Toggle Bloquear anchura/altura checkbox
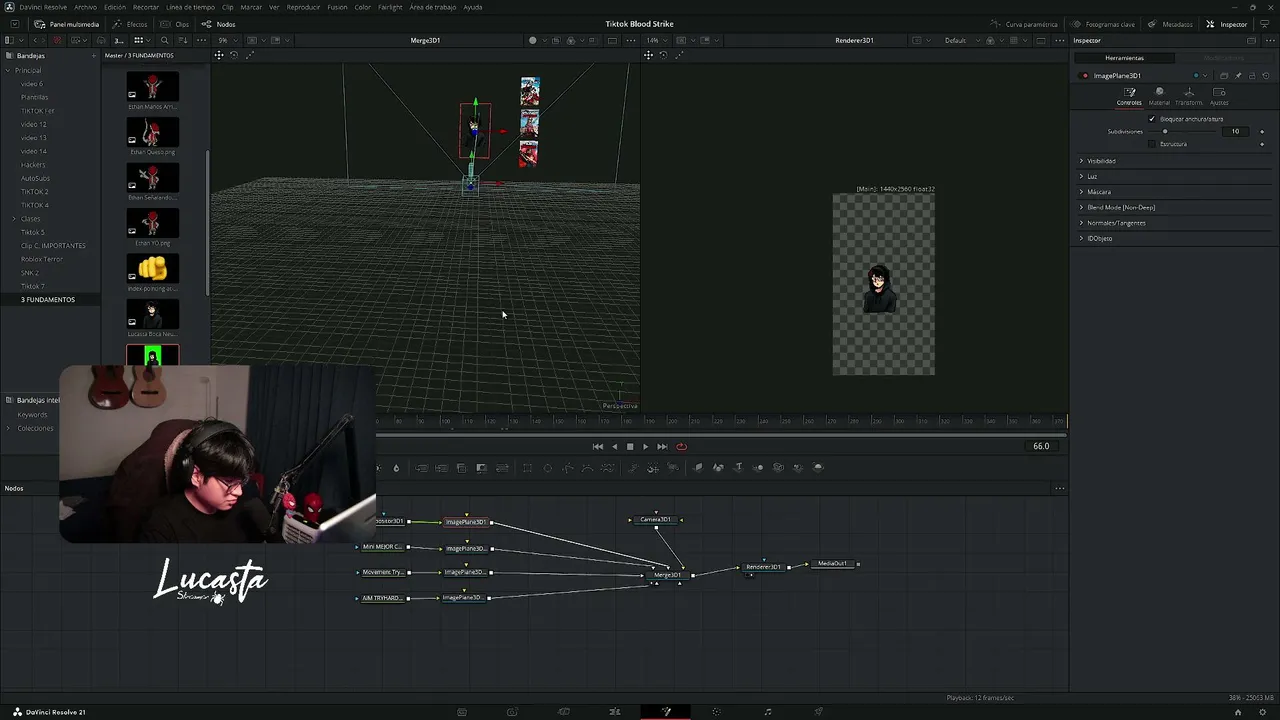The image size is (1280, 720). (x=1152, y=119)
